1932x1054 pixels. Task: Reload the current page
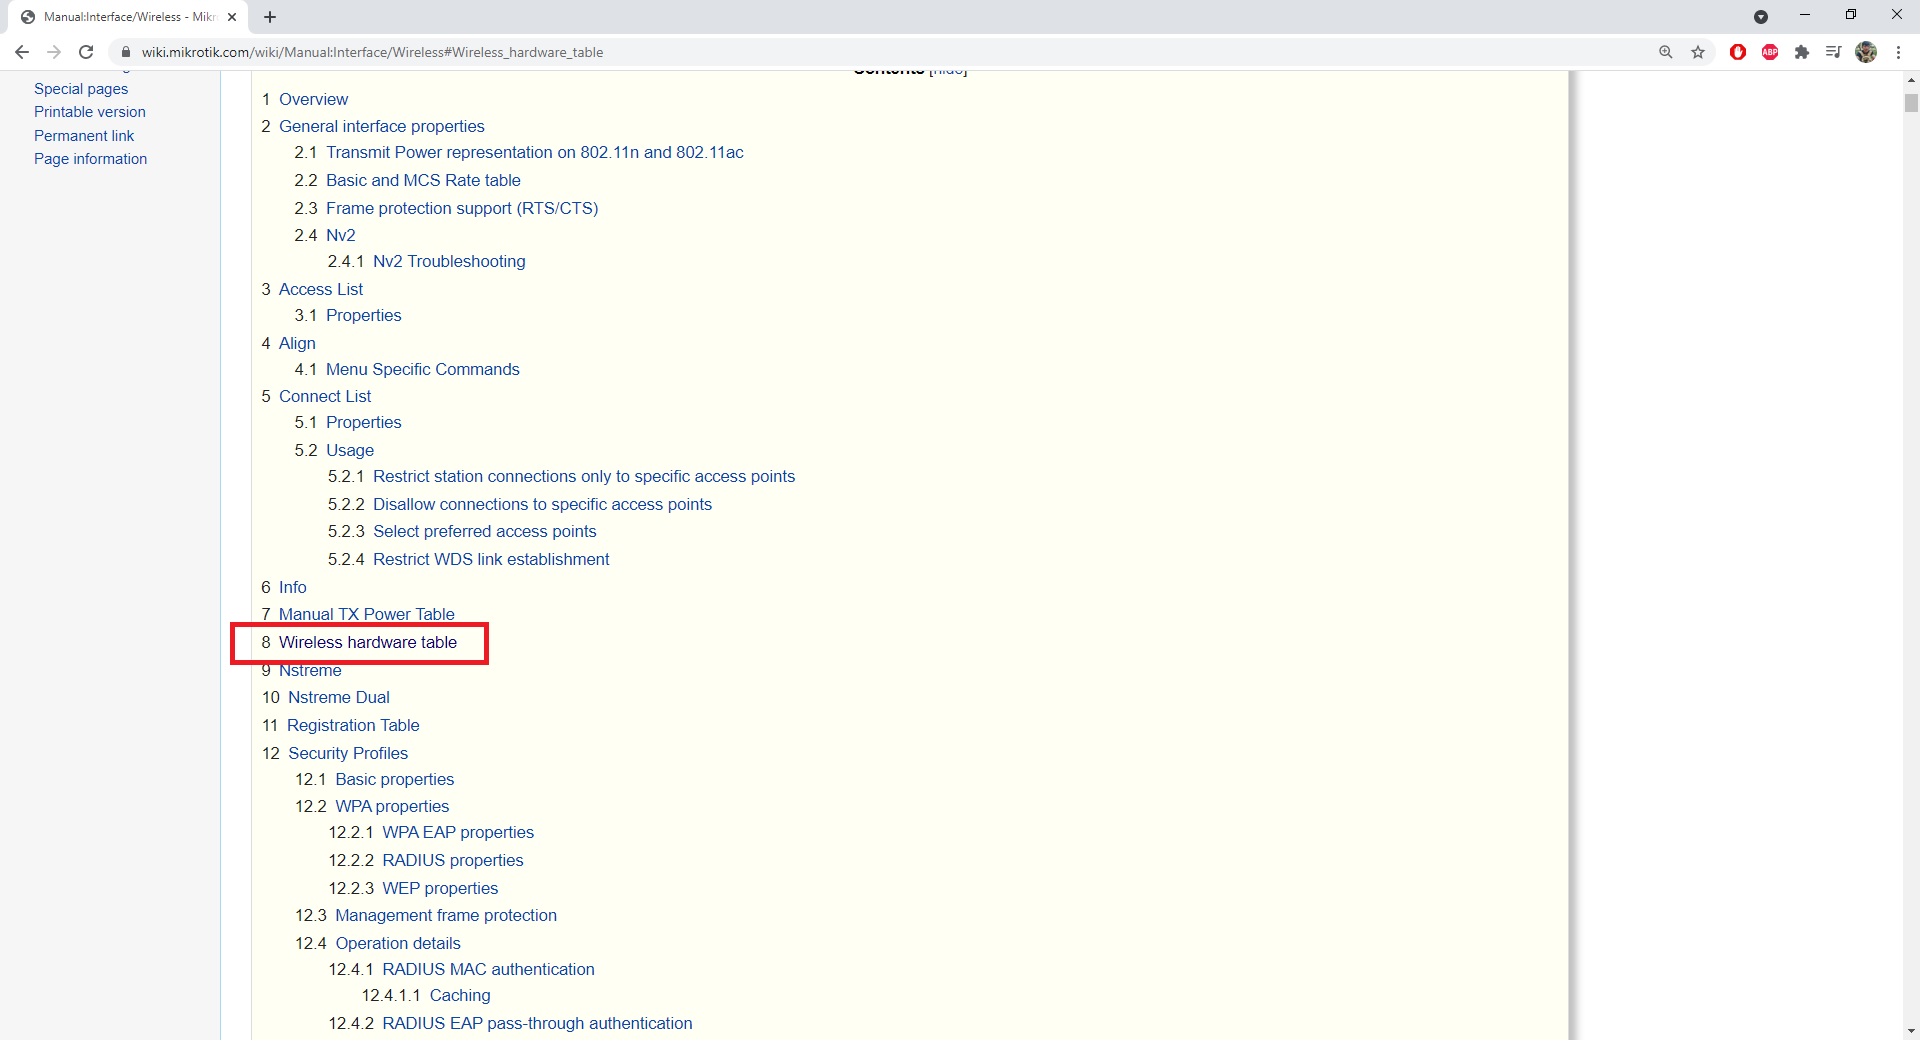coord(86,52)
